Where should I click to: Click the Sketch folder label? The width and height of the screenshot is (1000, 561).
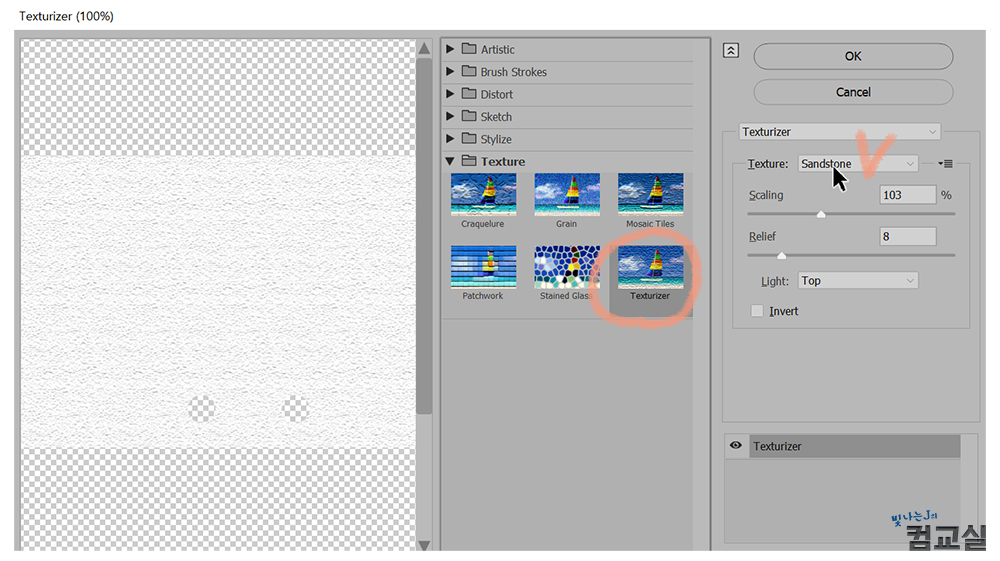496,117
